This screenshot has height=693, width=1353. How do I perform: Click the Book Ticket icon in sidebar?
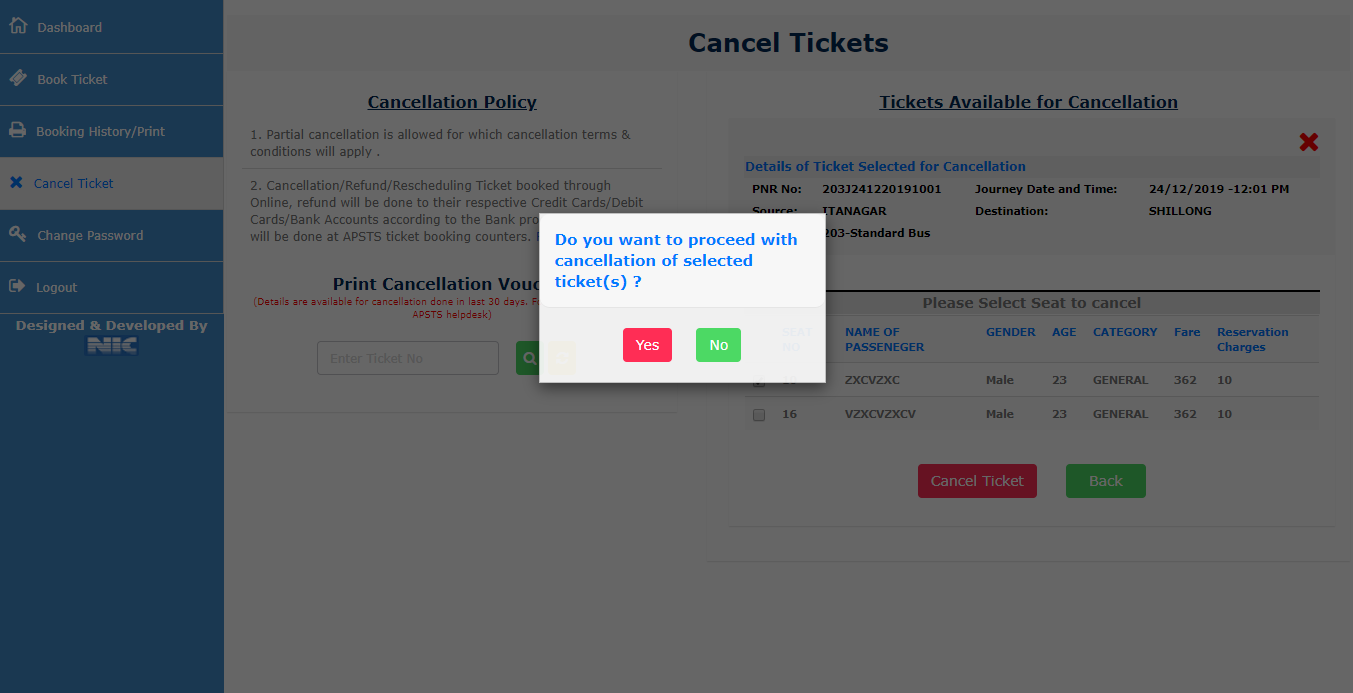[17, 78]
